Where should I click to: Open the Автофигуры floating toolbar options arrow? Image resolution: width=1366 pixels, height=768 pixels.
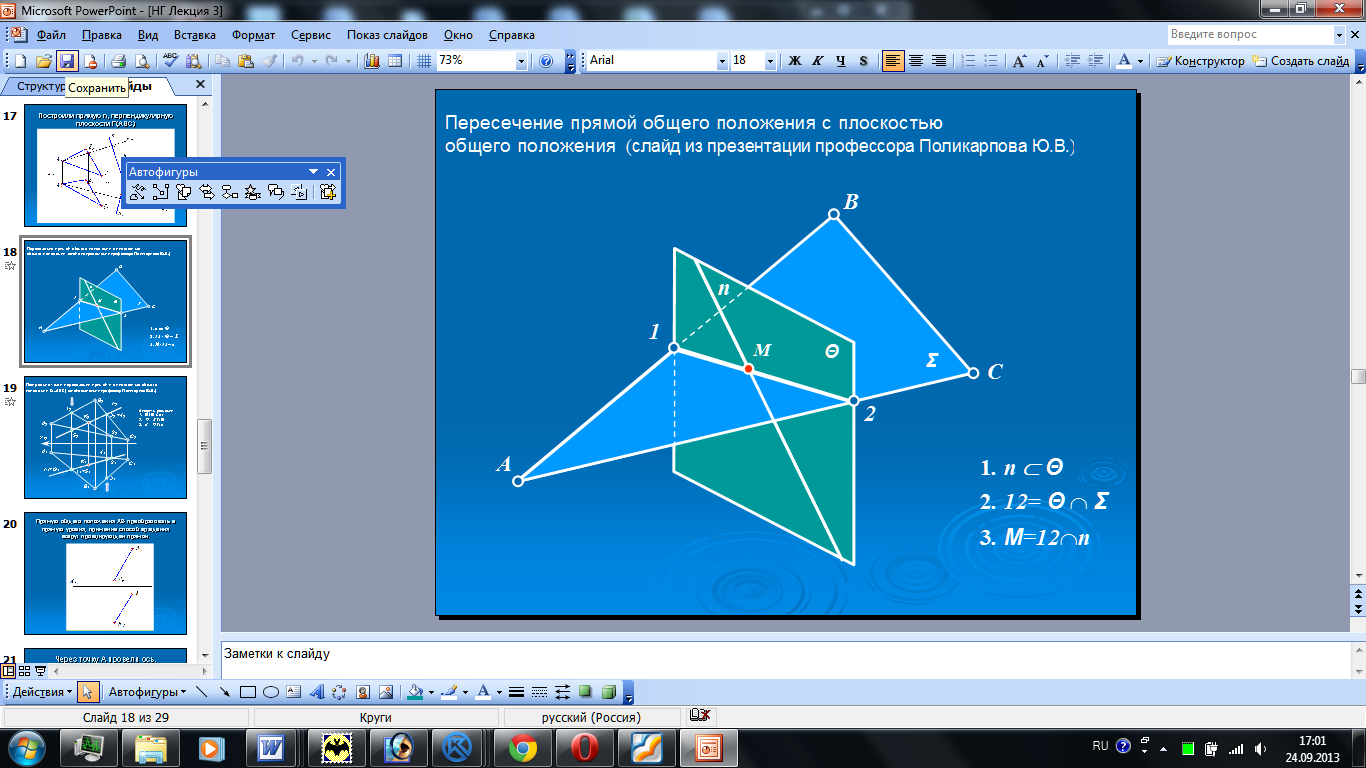pyautogui.click(x=313, y=172)
